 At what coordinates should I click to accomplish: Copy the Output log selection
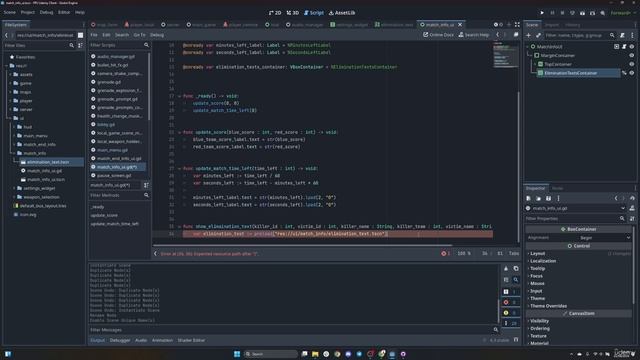(x=516, y=269)
